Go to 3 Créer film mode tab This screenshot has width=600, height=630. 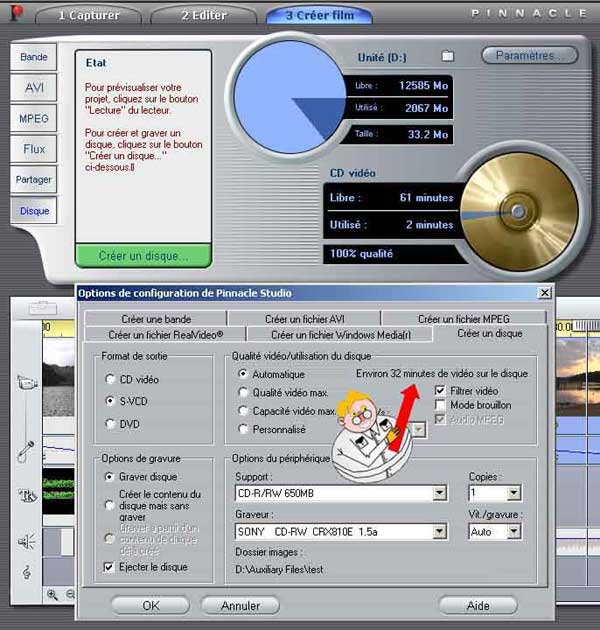tap(319, 15)
